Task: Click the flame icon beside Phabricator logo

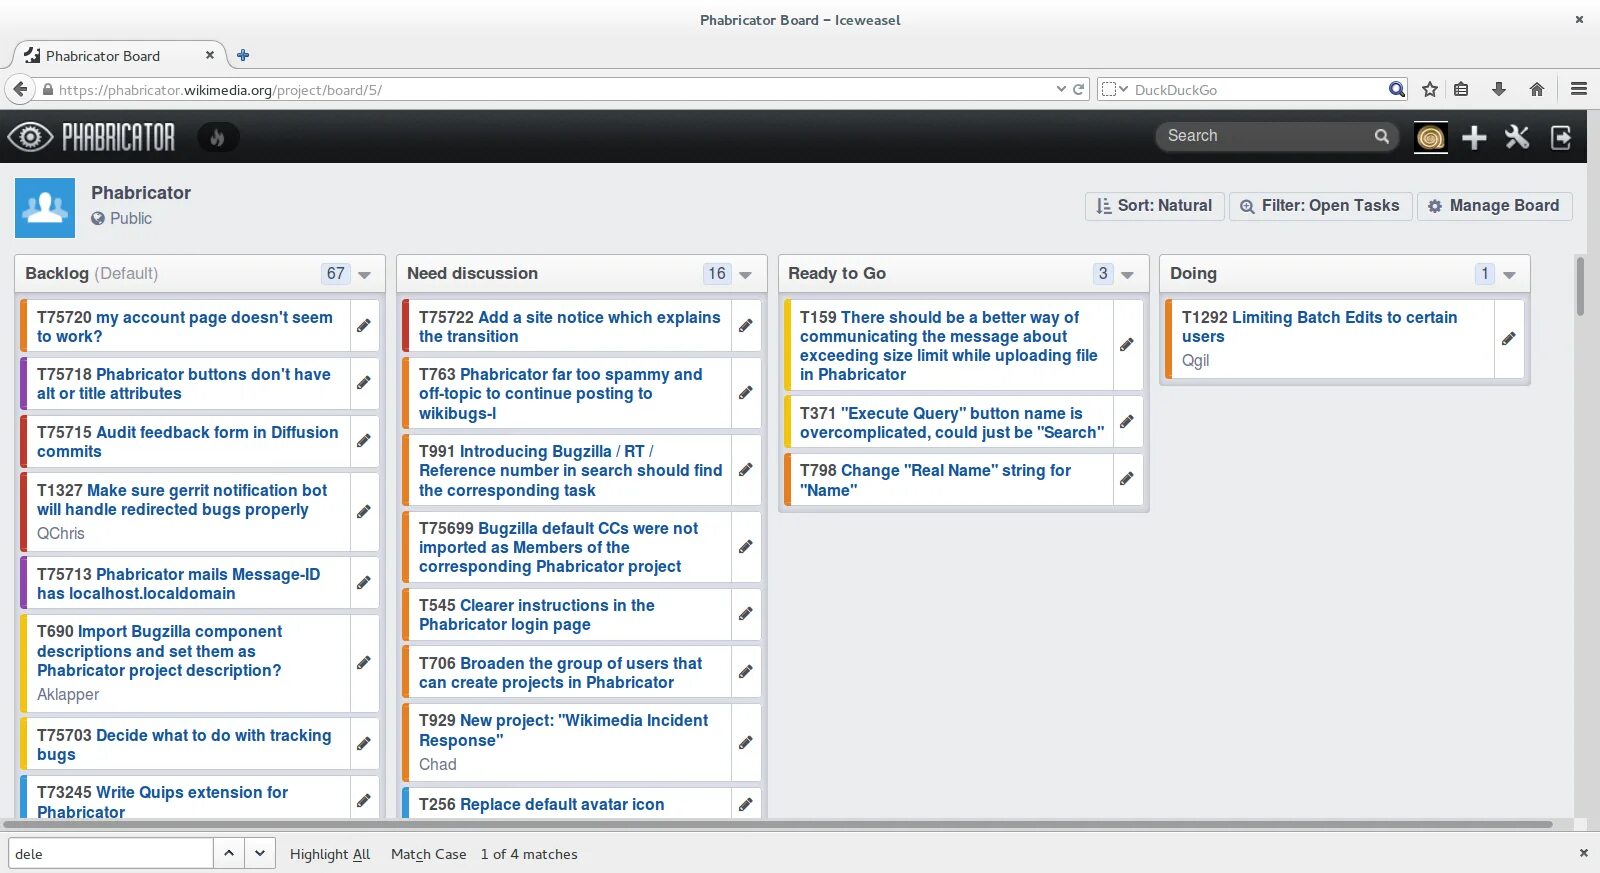Action: 217,137
